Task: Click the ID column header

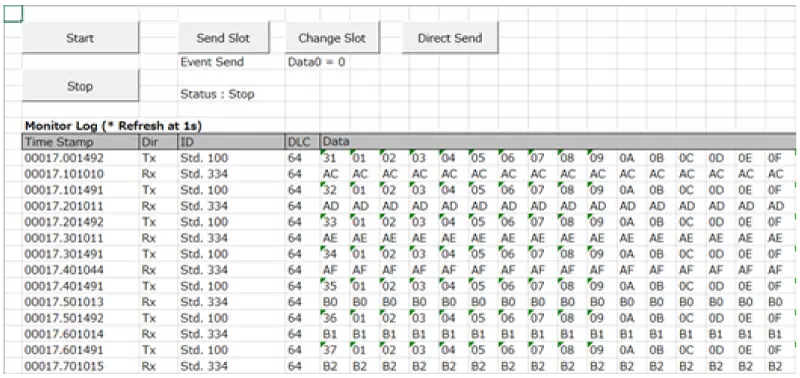Action: [231, 141]
